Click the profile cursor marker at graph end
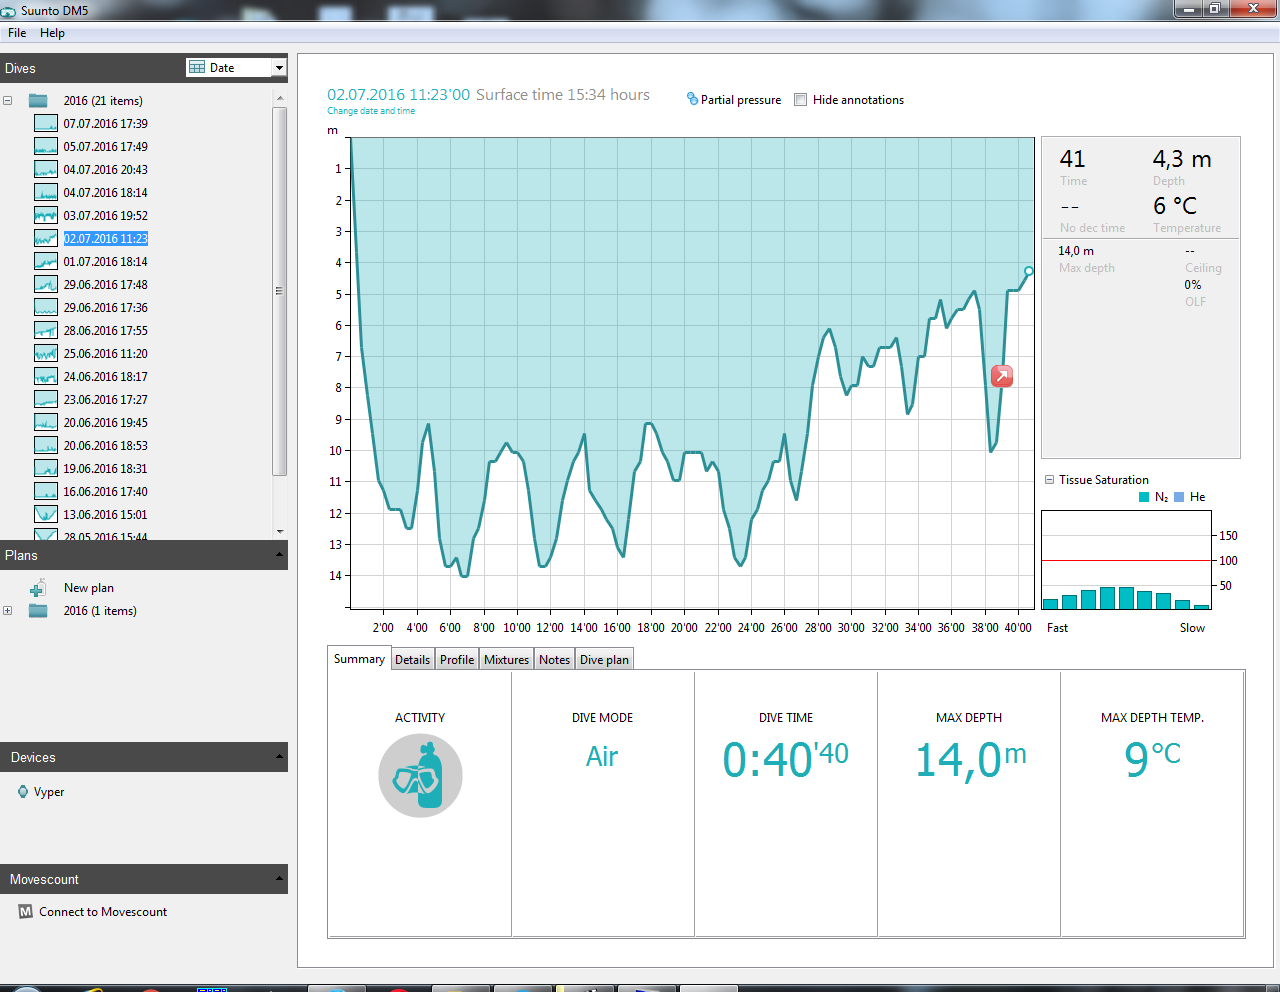Viewport: 1280px width, 992px height. coord(1028,271)
